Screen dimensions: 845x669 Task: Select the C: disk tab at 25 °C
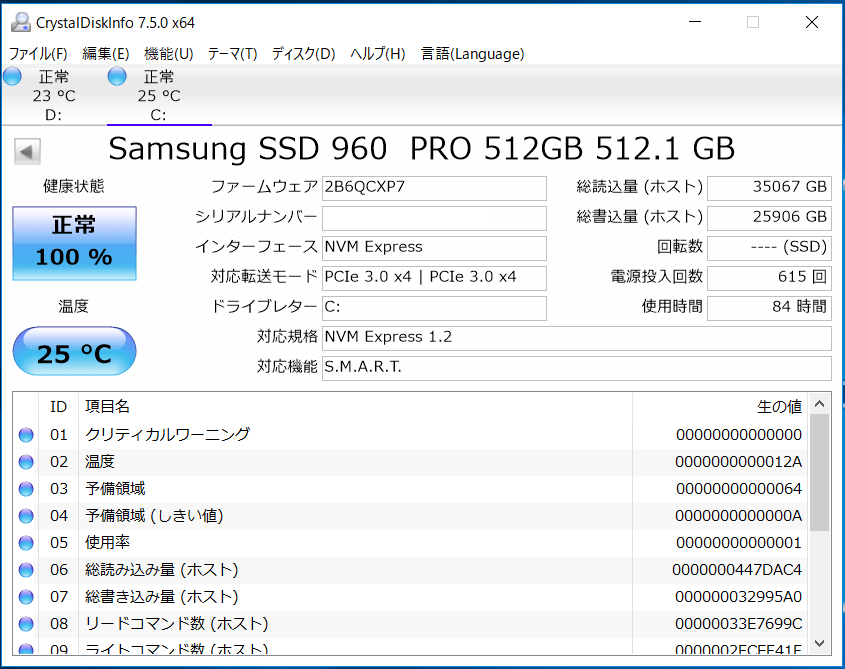(x=160, y=95)
